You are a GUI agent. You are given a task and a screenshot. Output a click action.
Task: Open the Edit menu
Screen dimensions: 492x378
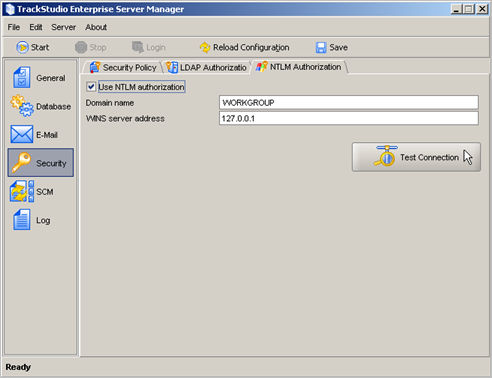[36, 27]
